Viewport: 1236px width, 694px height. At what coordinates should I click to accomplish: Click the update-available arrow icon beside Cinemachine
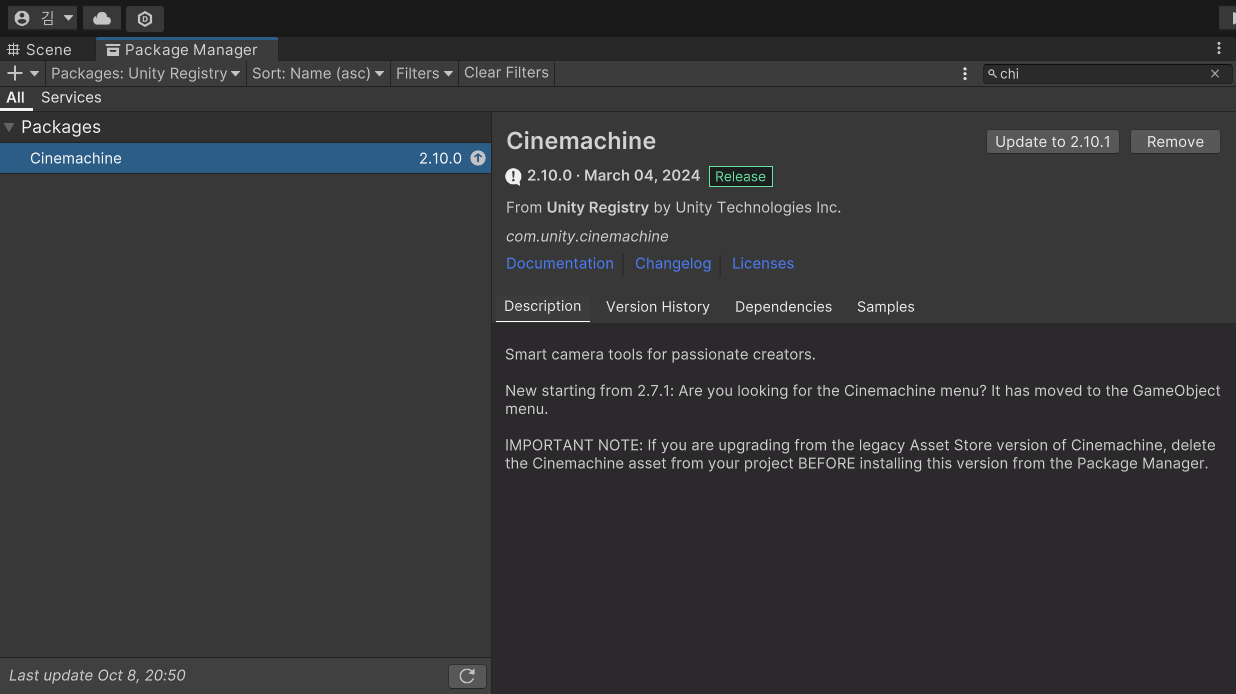478,158
